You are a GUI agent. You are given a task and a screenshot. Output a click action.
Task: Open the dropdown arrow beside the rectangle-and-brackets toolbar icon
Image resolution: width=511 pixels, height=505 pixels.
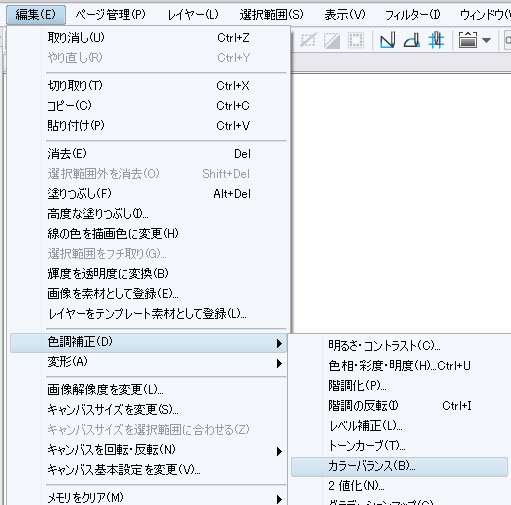[486, 41]
